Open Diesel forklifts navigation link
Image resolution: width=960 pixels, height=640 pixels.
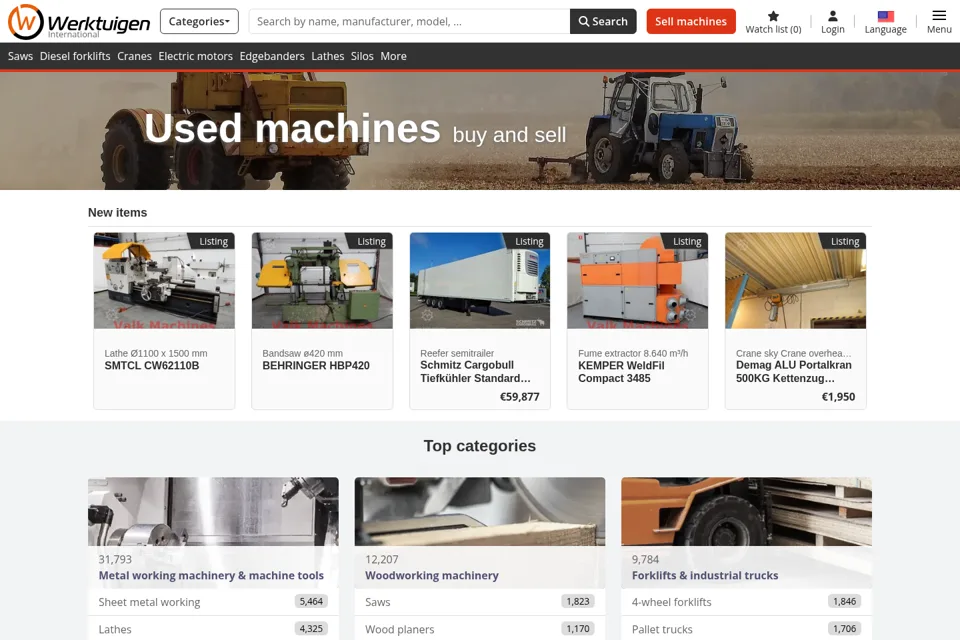75,56
